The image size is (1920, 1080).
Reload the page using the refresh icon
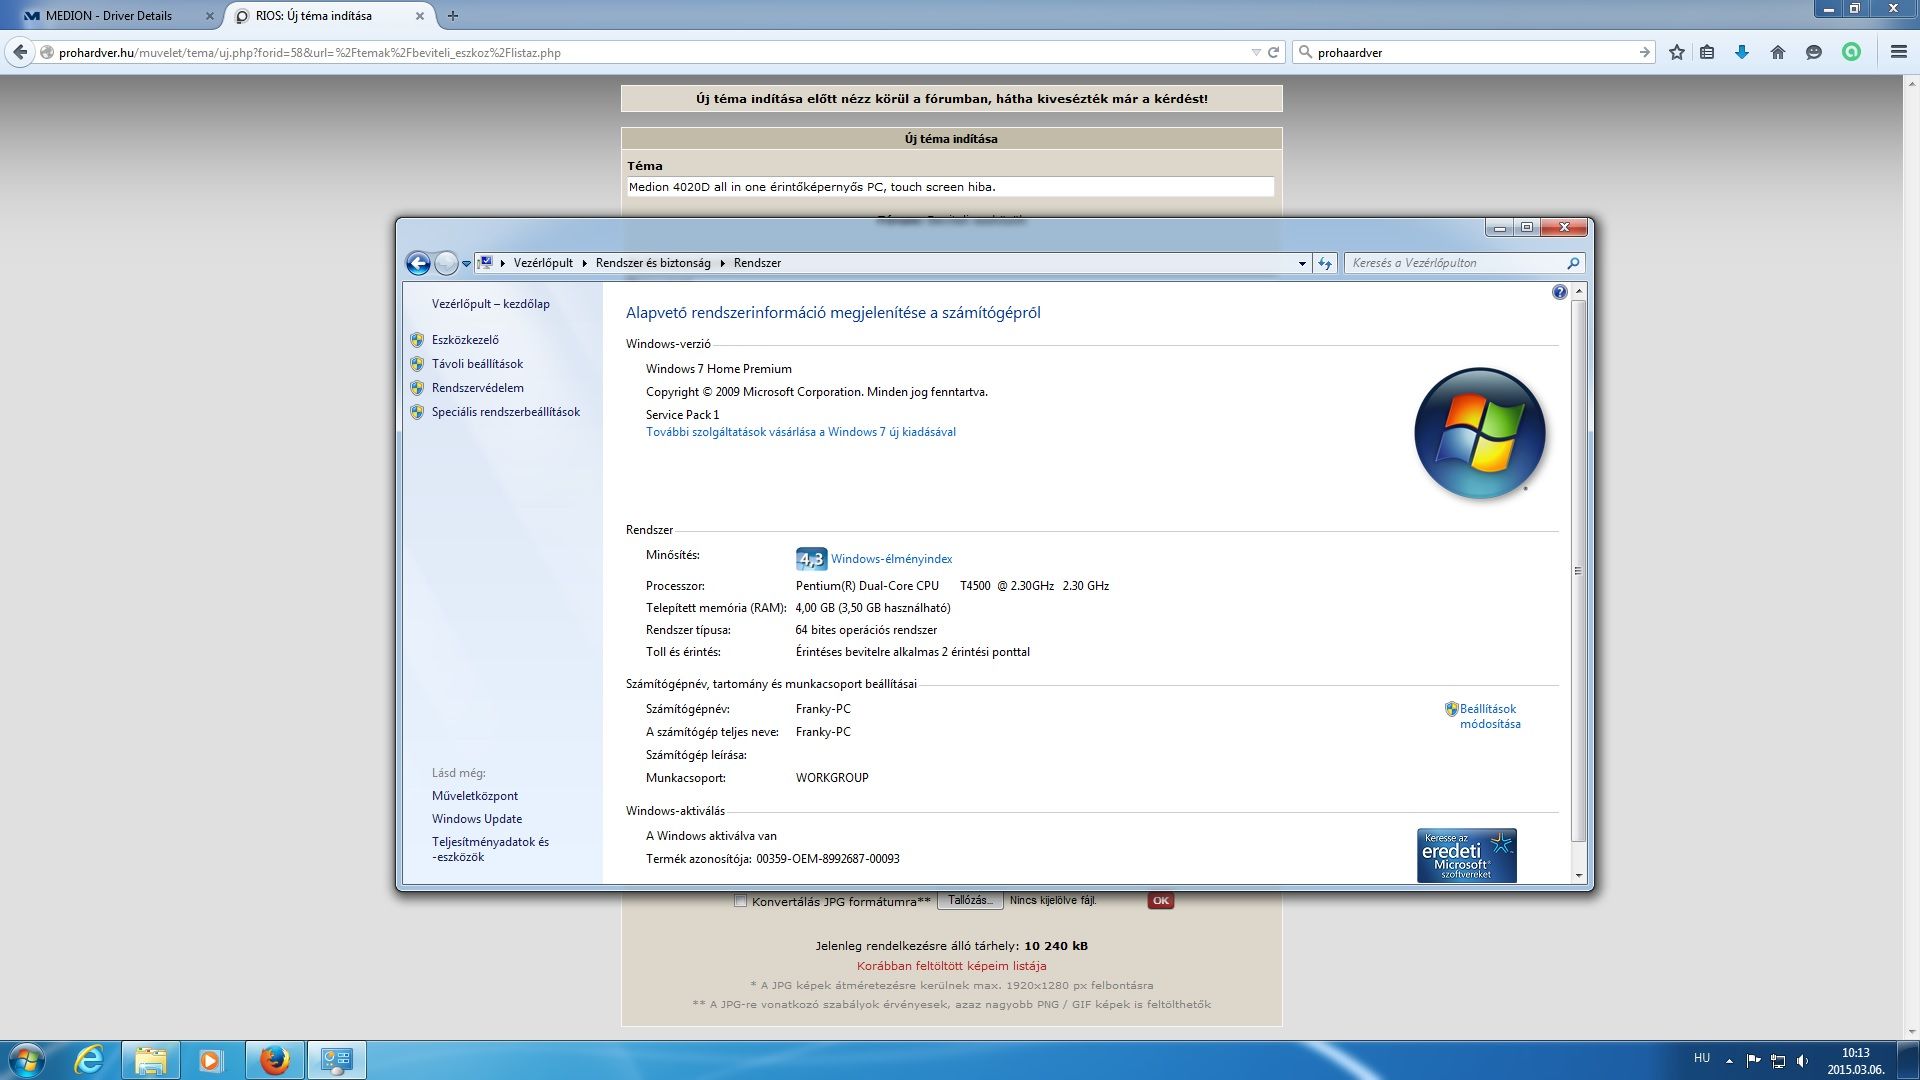click(x=1273, y=52)
